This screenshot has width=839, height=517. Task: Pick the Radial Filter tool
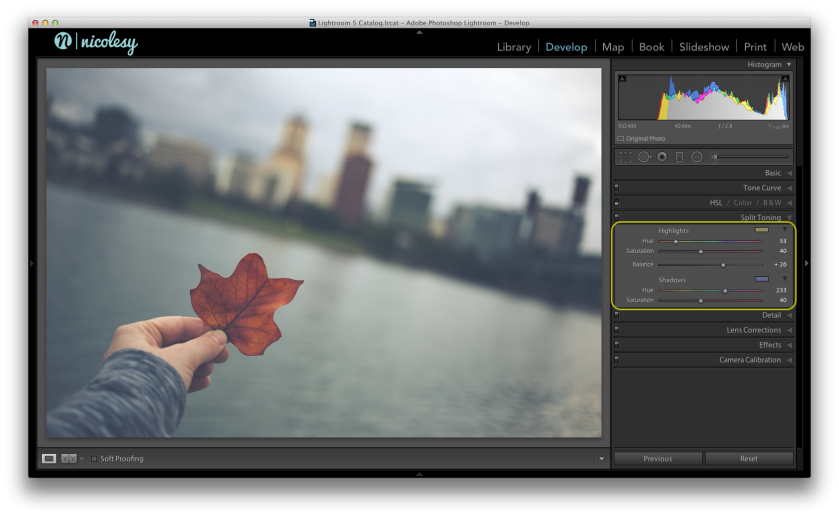[x=696, y=157]
